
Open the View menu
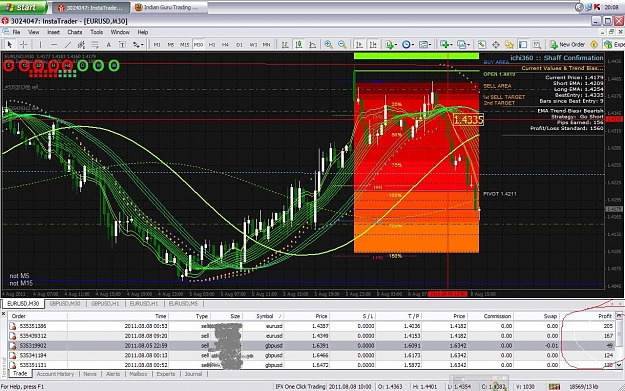pos(33,32)
